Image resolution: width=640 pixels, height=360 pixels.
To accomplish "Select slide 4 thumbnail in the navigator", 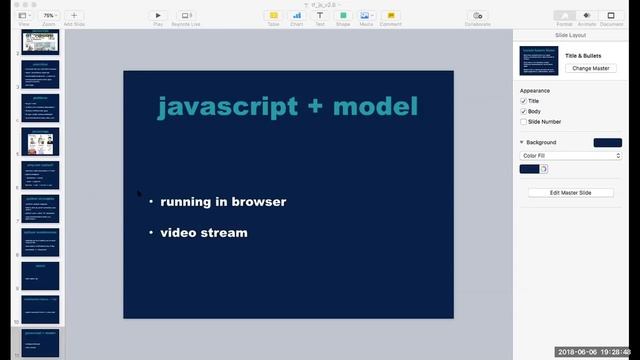I will point(40,108).
